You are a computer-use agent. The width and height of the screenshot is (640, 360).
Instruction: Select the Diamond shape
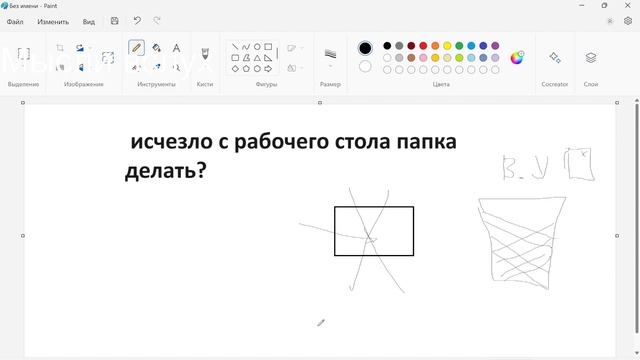(x=235, y=69)
